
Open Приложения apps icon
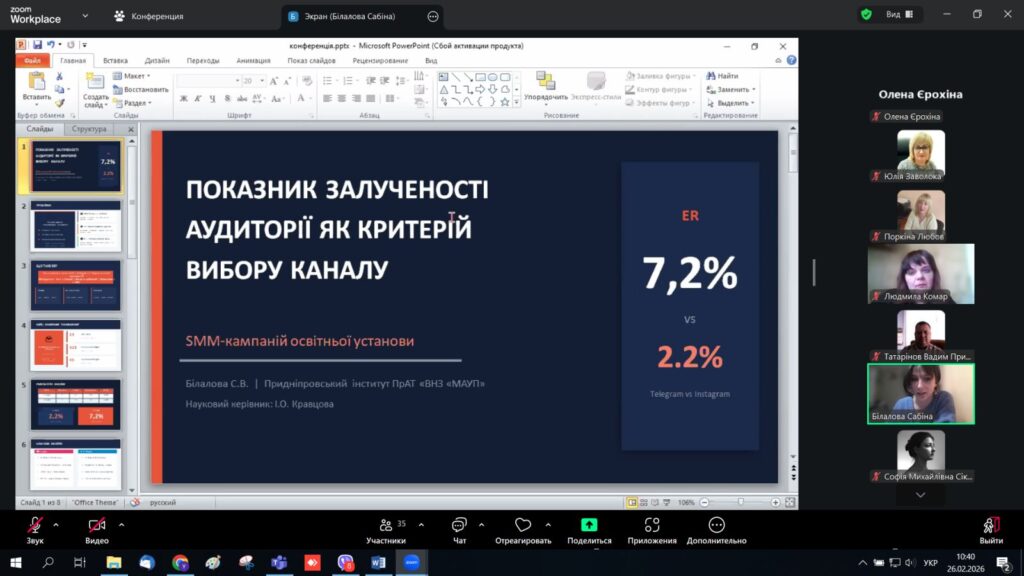tap(652, 525)
